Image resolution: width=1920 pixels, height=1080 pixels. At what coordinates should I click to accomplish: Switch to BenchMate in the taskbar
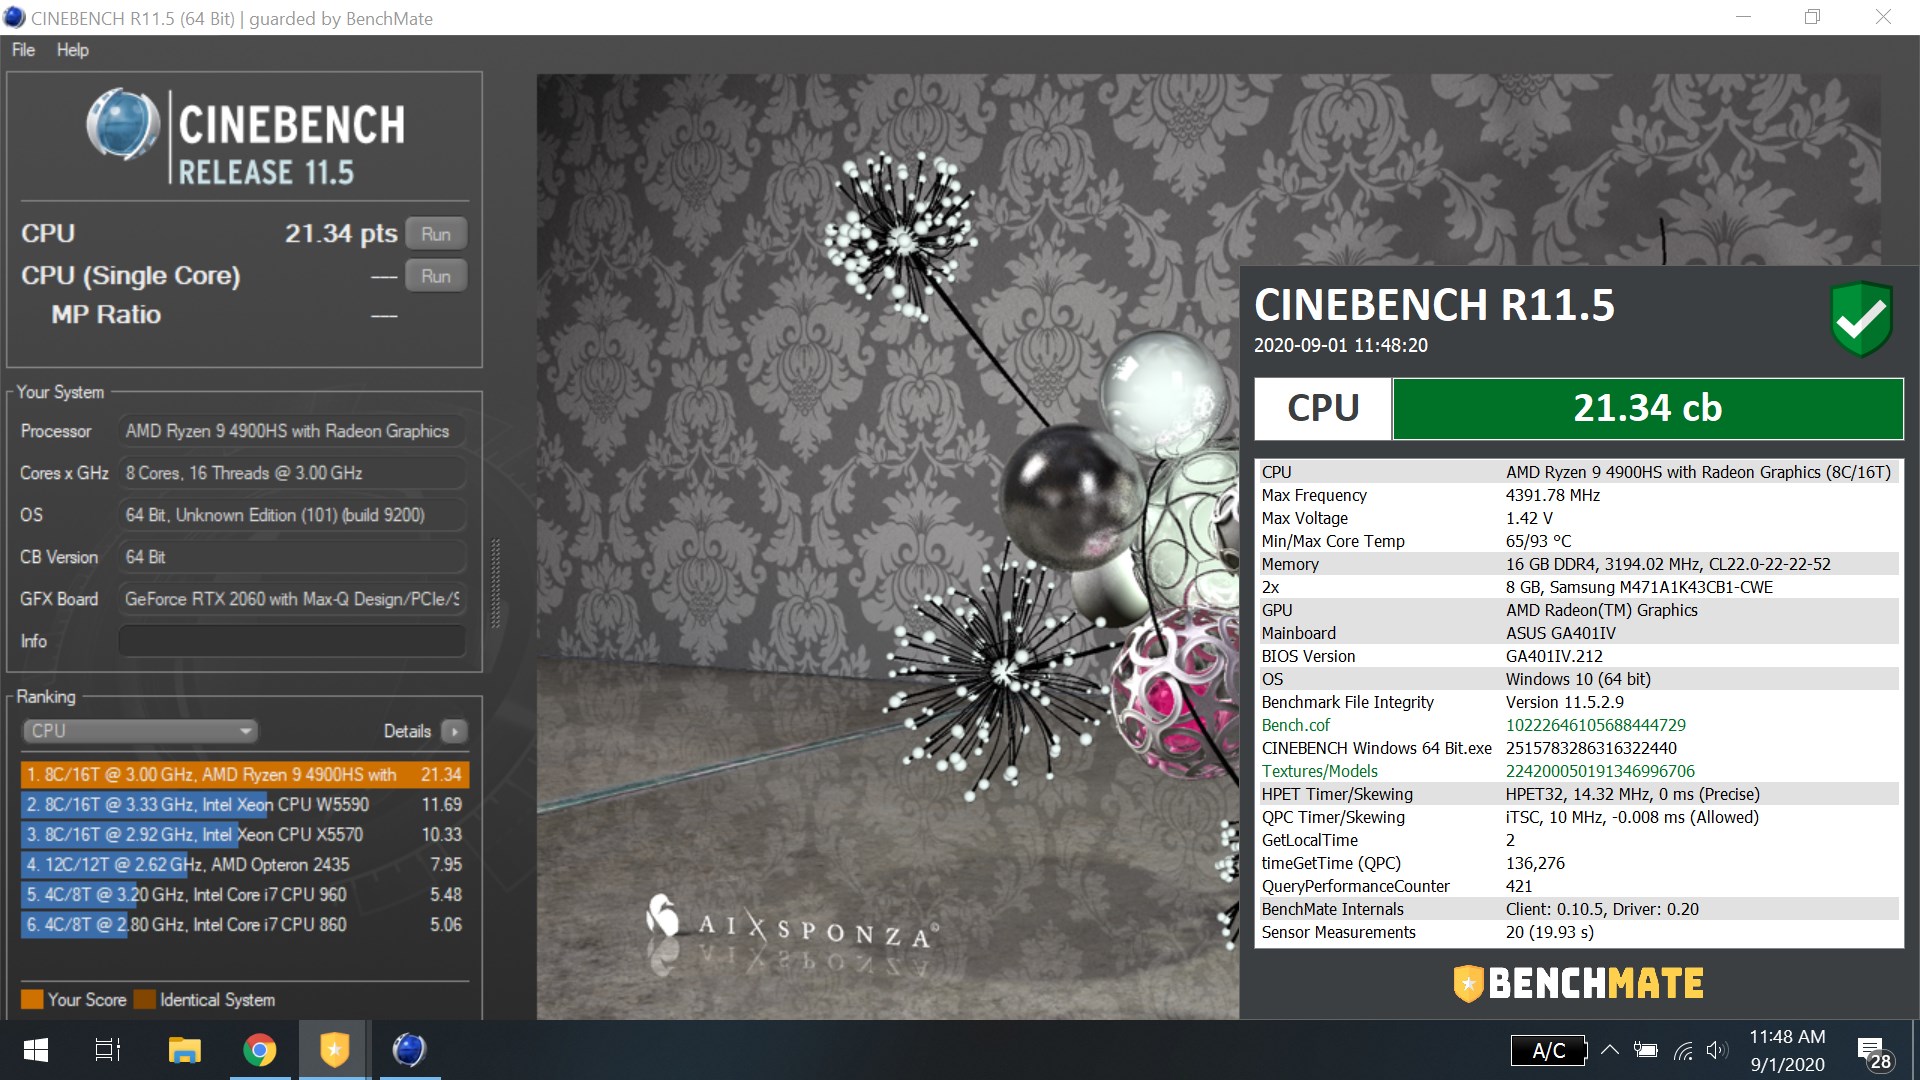pyautogui.click(x=334, y=1050)
